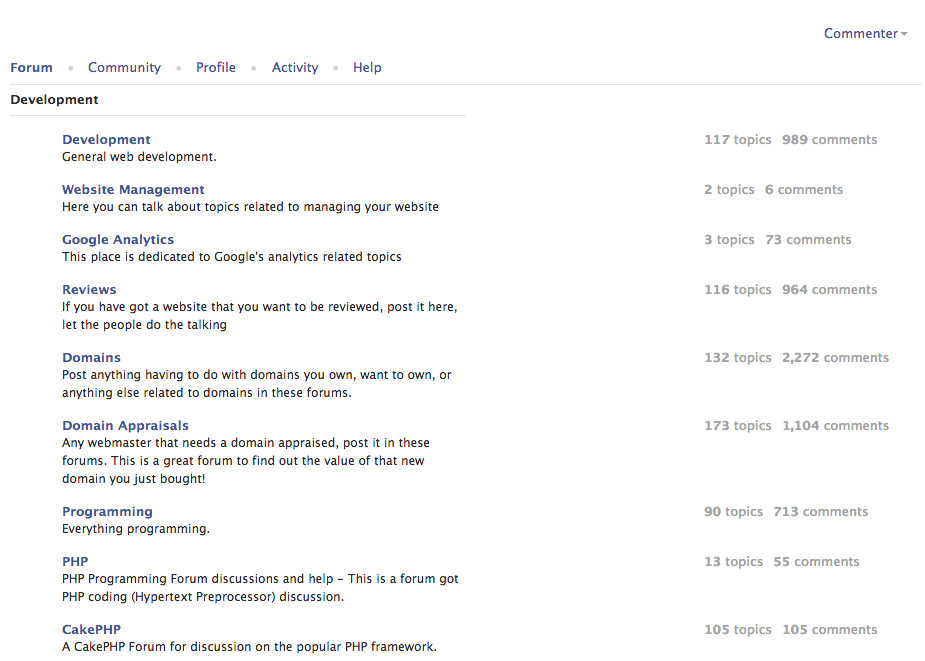Switch to the Activity menu item
This screenshot has width=925, height=661.
point(295,68)
